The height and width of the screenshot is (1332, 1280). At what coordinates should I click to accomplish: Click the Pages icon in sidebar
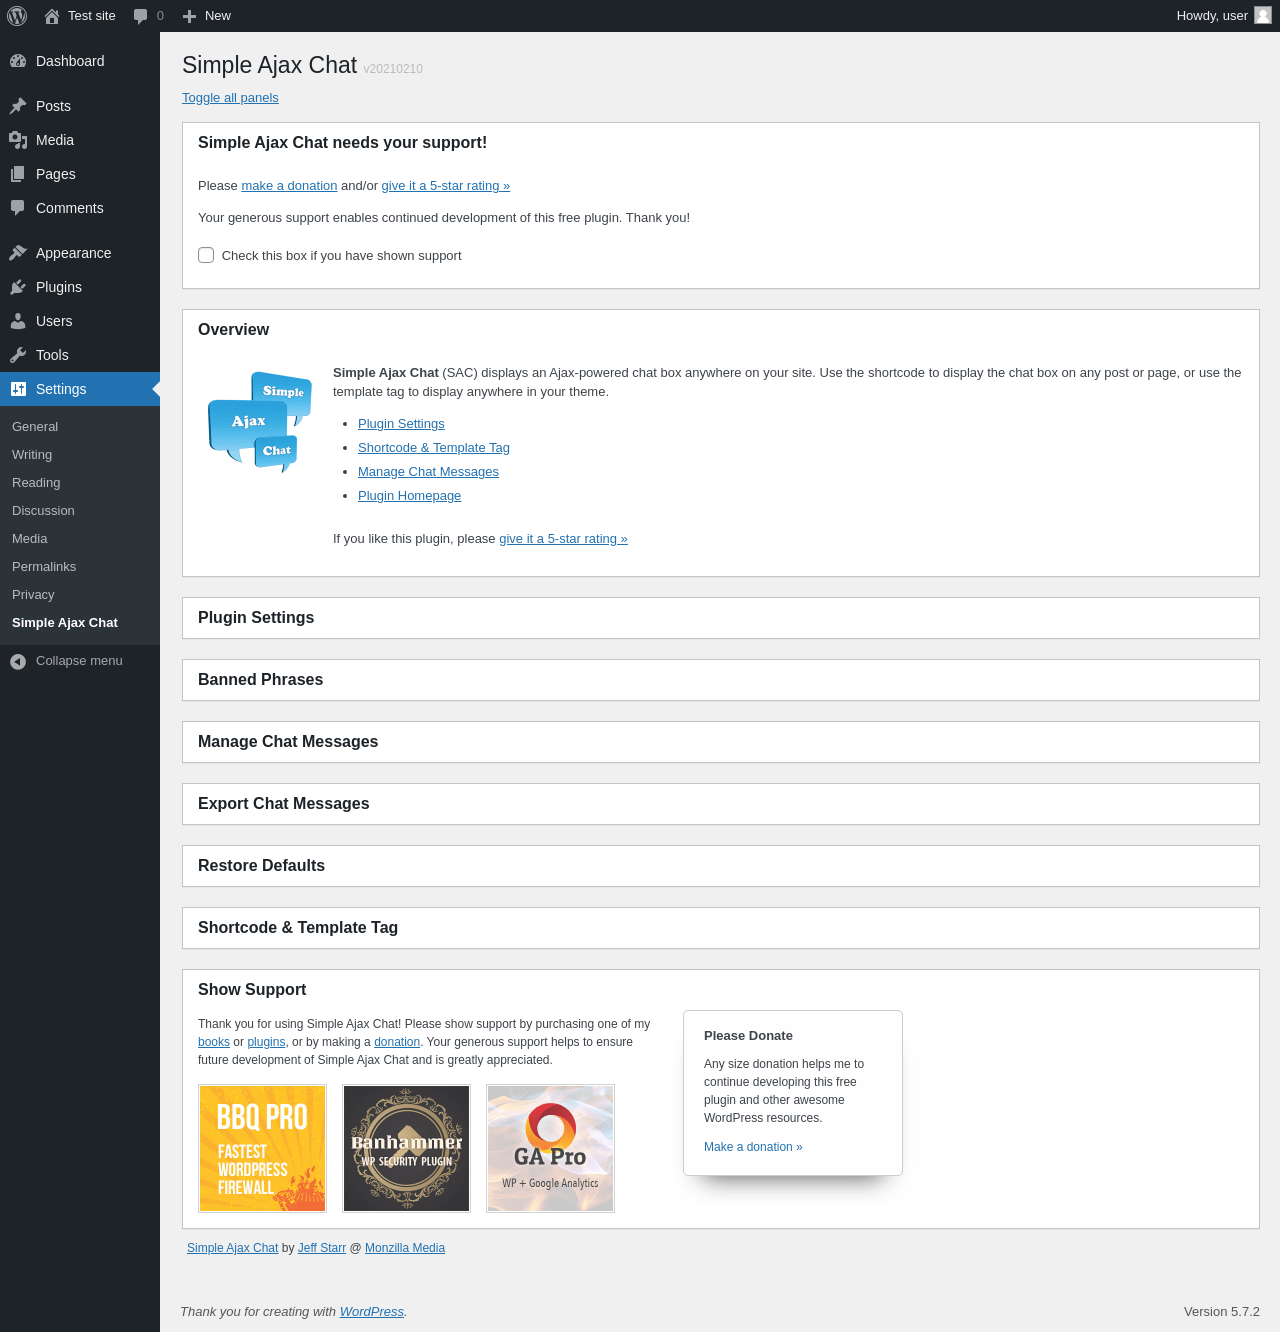click(18, 174)
